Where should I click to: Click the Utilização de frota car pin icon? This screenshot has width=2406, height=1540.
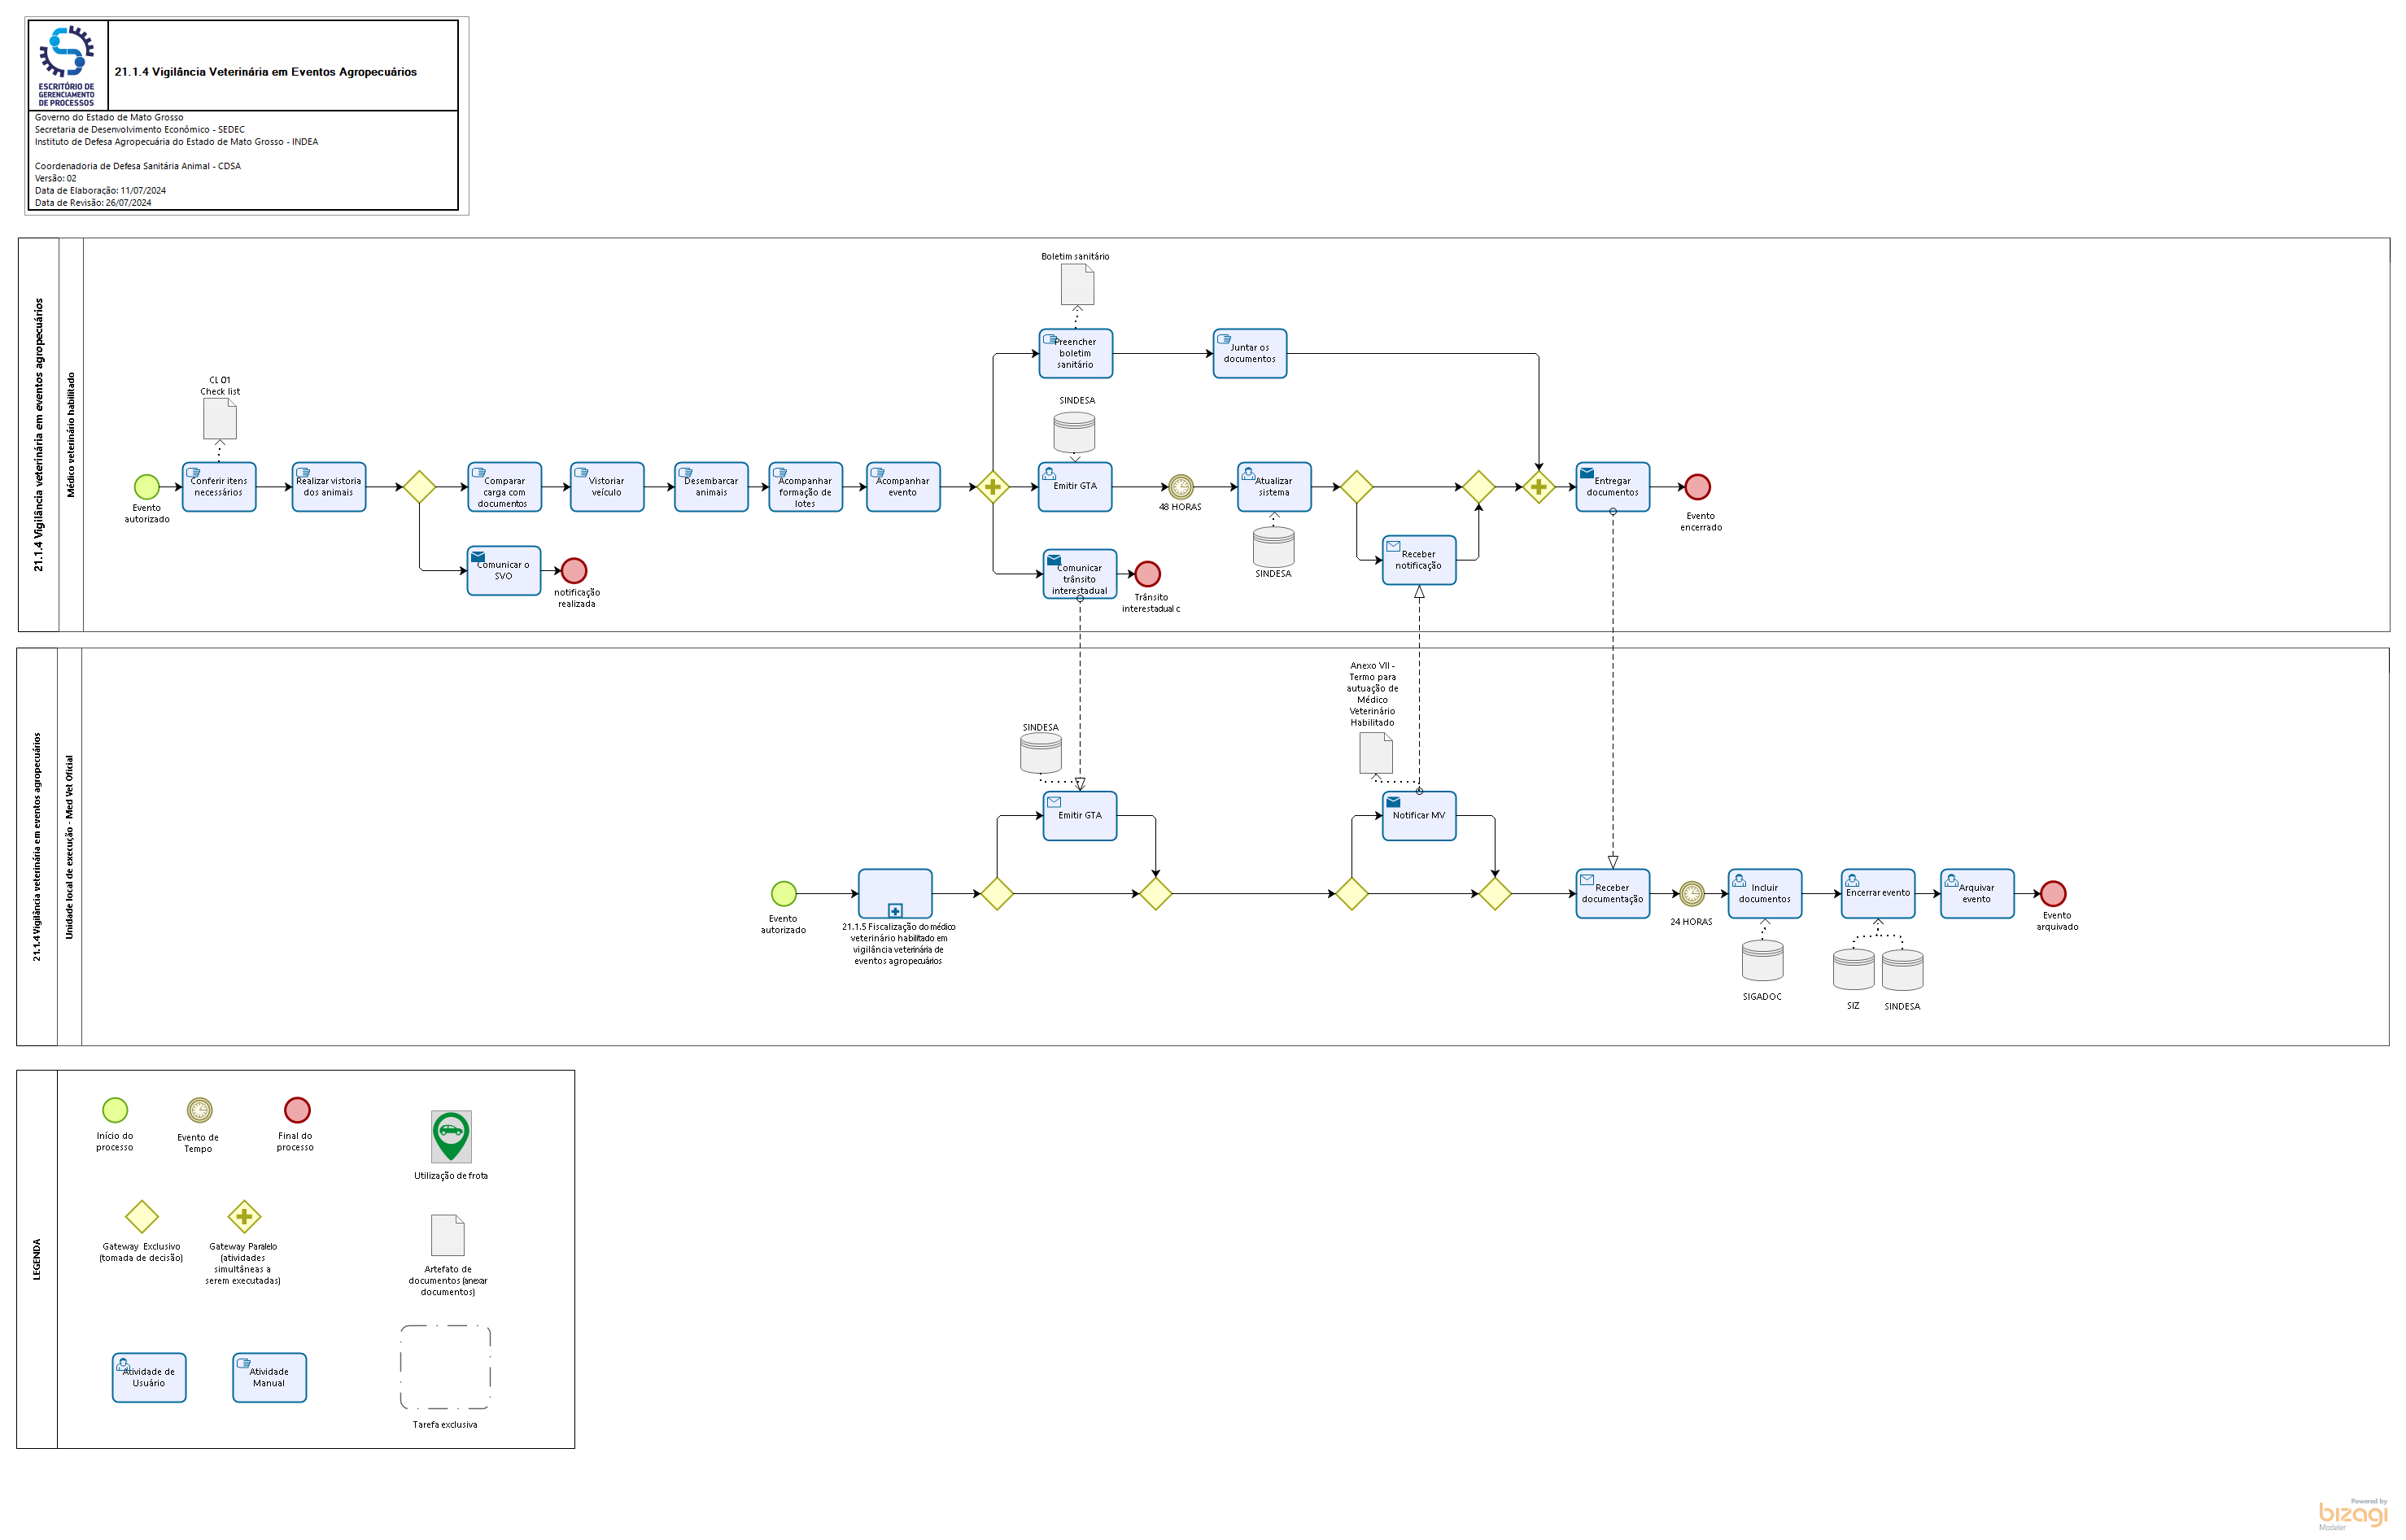pyautogui.click(x=451, y=1137)
